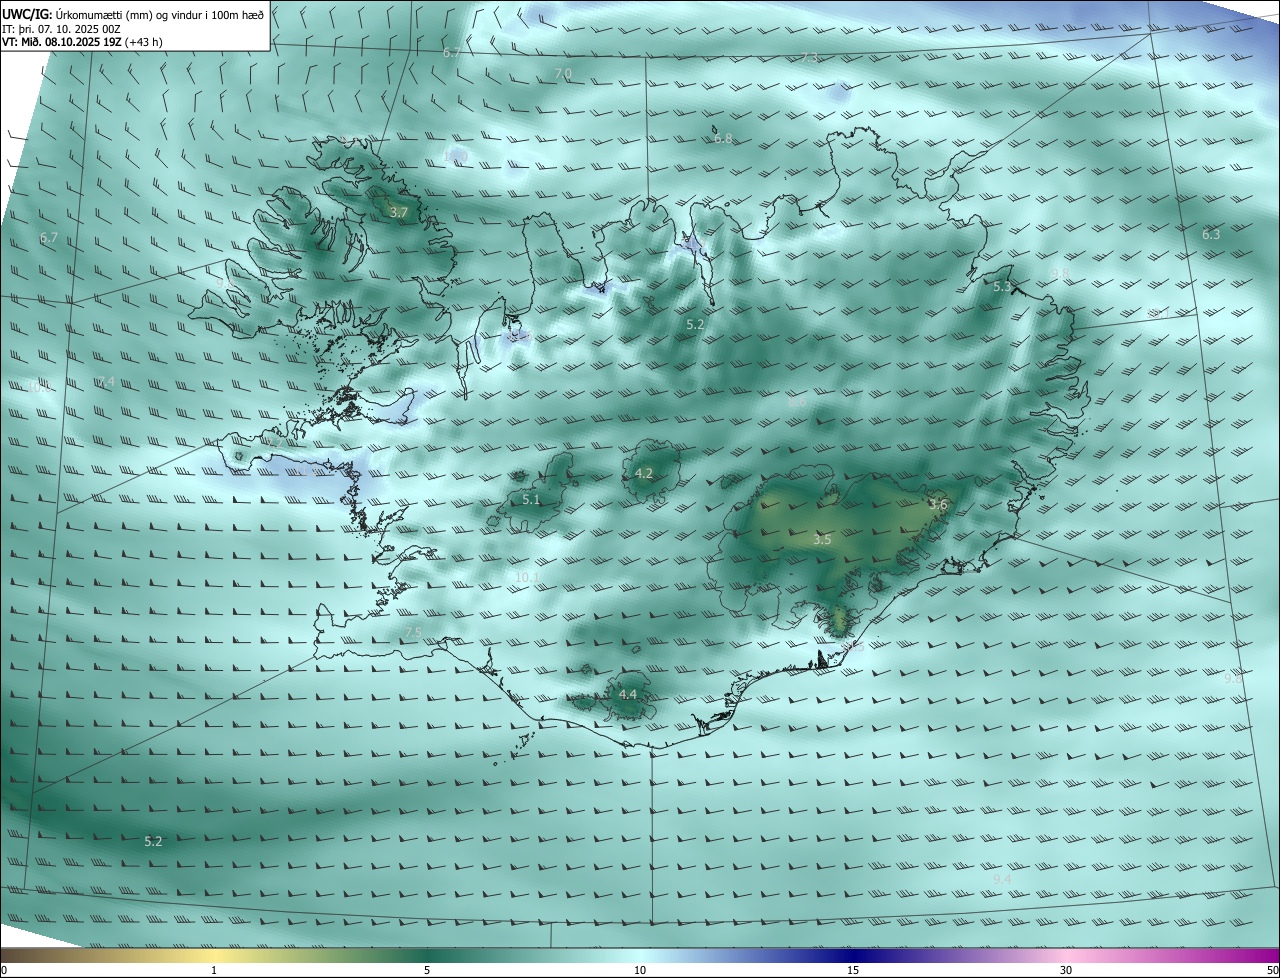This screenshot has width=1280, height=978.
Task: Click the 3.6 value on the map
Action: 937,504
